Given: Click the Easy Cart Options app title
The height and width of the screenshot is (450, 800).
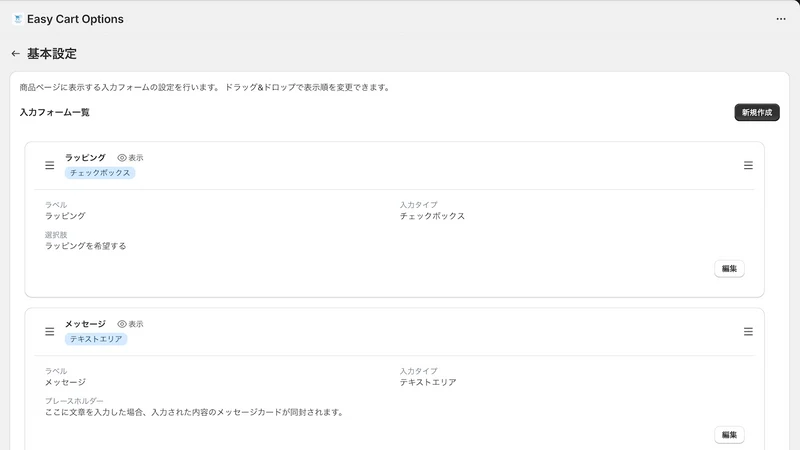Looking at the screenshot, I should point(75,19).
